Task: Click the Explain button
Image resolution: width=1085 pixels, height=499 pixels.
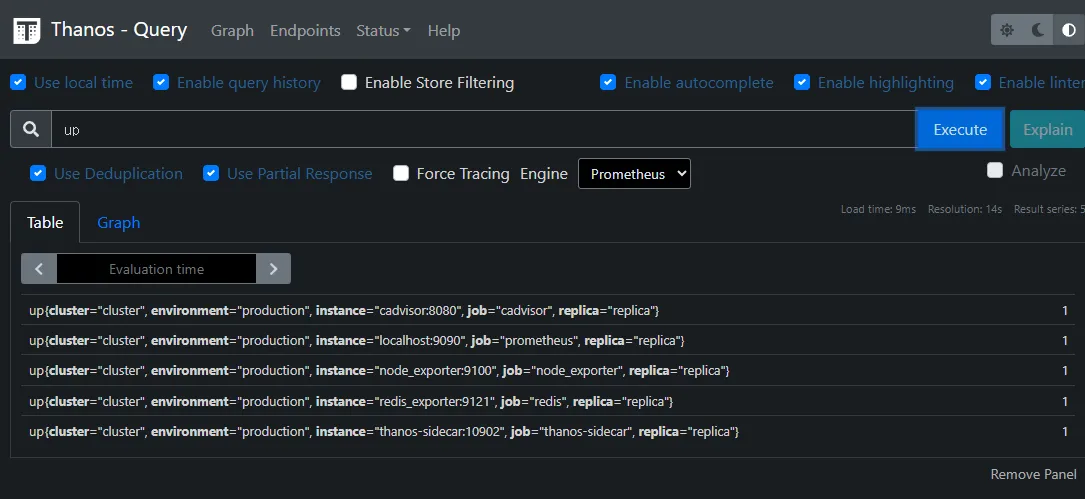Action: tap(1047, 129)
